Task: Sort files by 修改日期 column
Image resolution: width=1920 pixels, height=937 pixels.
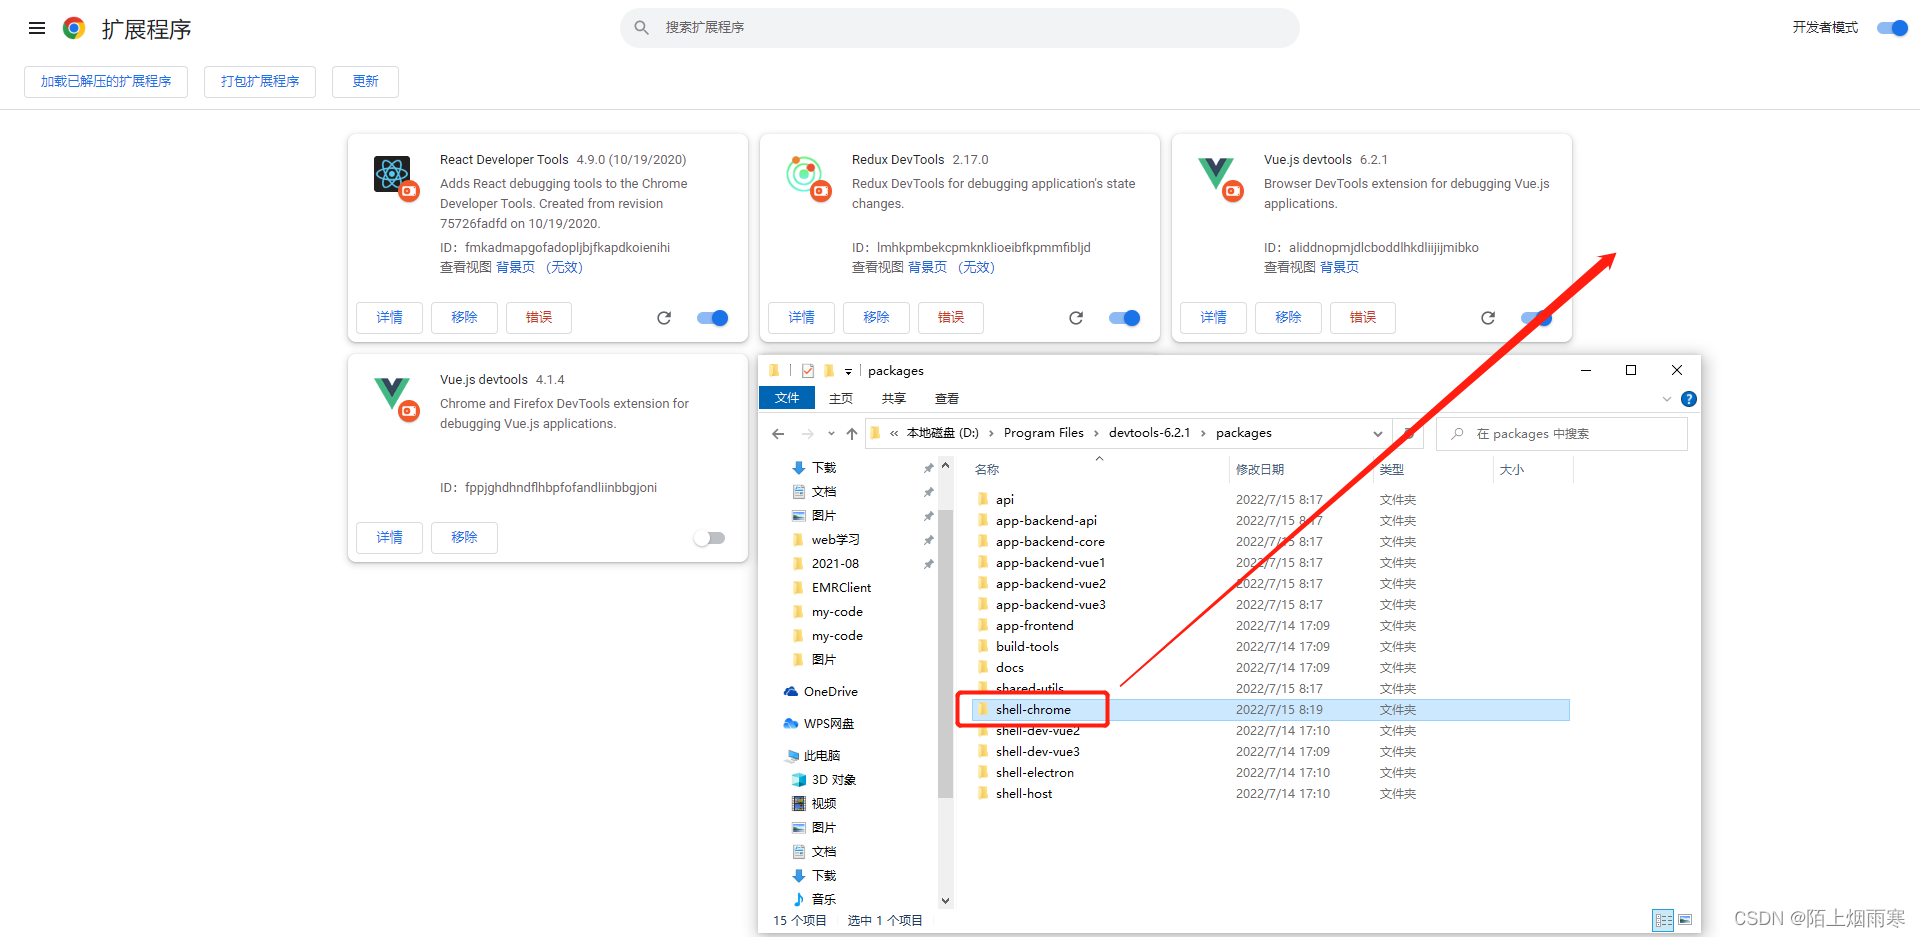Action: click(x=1299, y=470)
